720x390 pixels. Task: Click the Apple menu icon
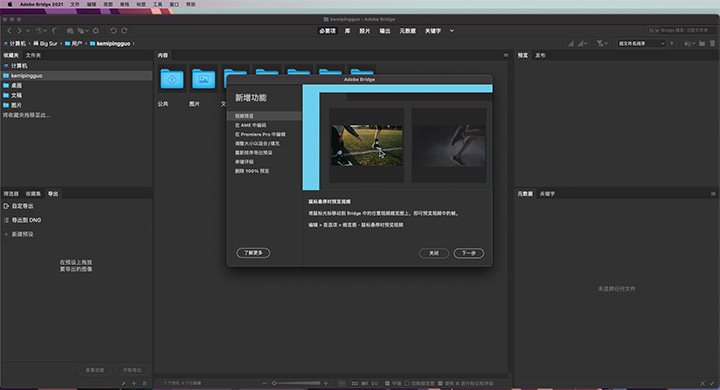(10, 4)
